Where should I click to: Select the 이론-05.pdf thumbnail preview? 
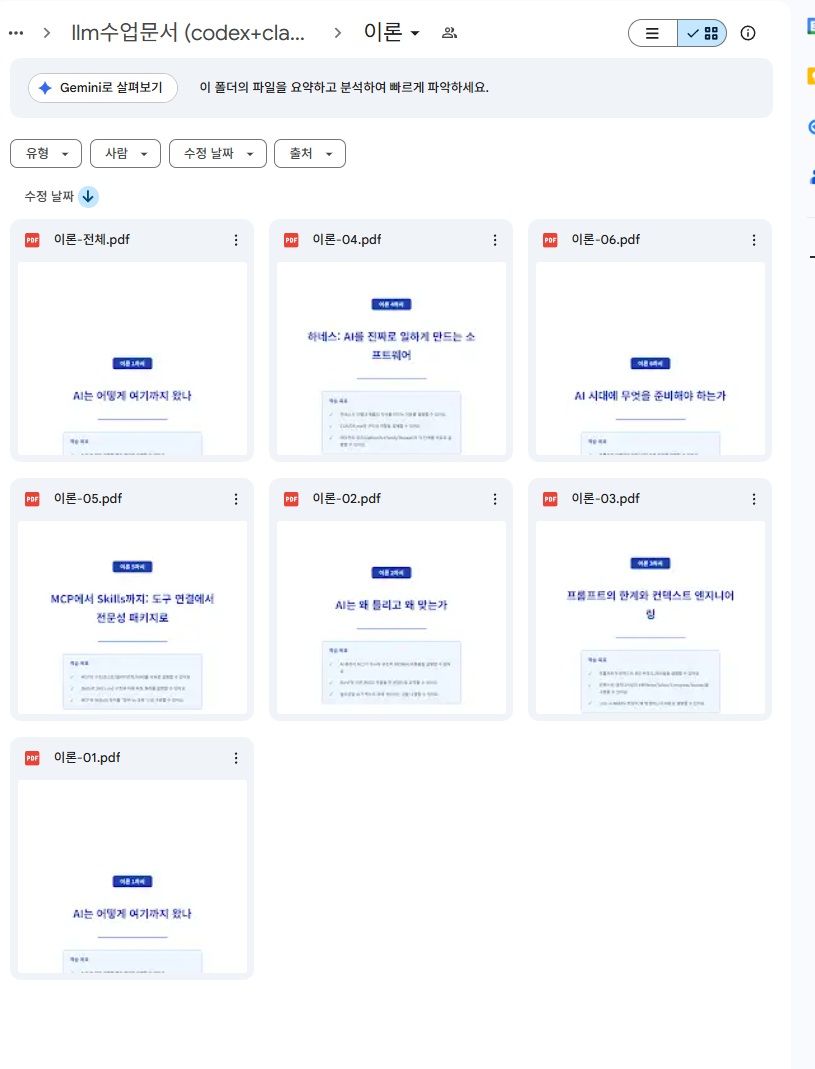coord(132,618)
